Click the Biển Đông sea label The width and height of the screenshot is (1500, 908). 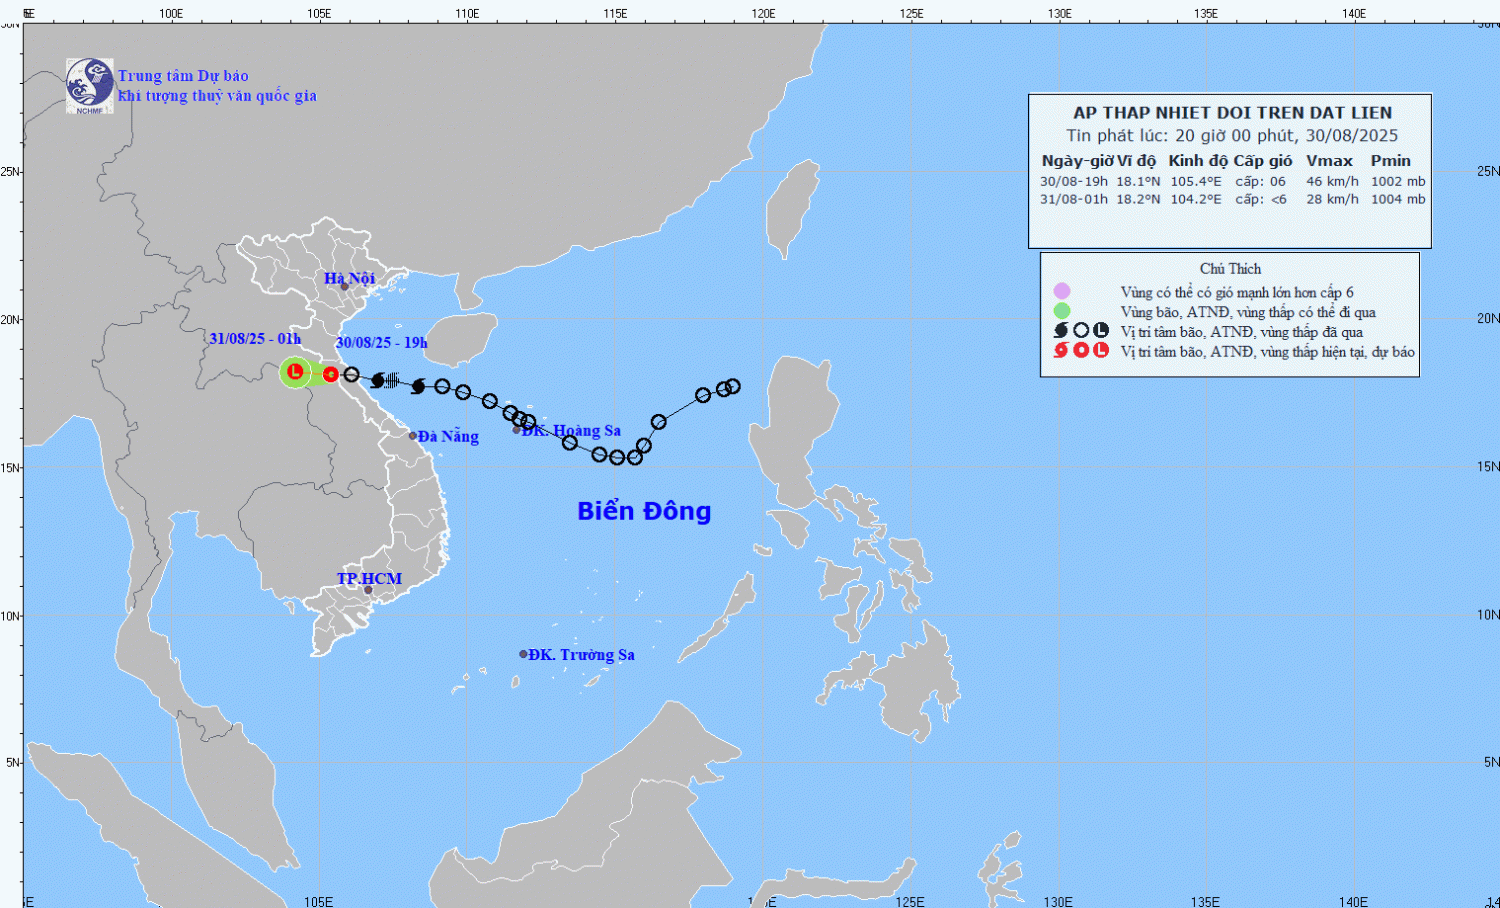(x=644, y=511)
